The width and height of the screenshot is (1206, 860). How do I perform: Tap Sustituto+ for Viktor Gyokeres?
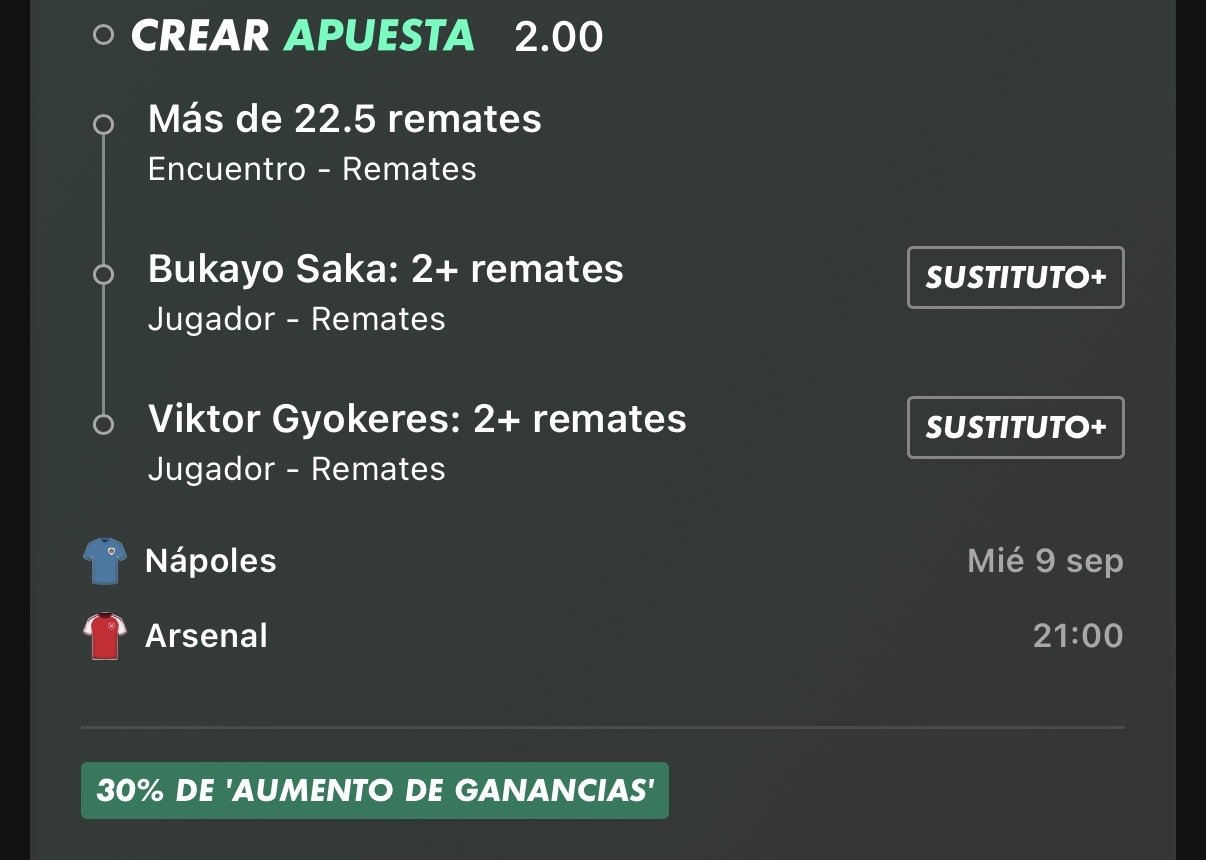(x=1016, y=427)
